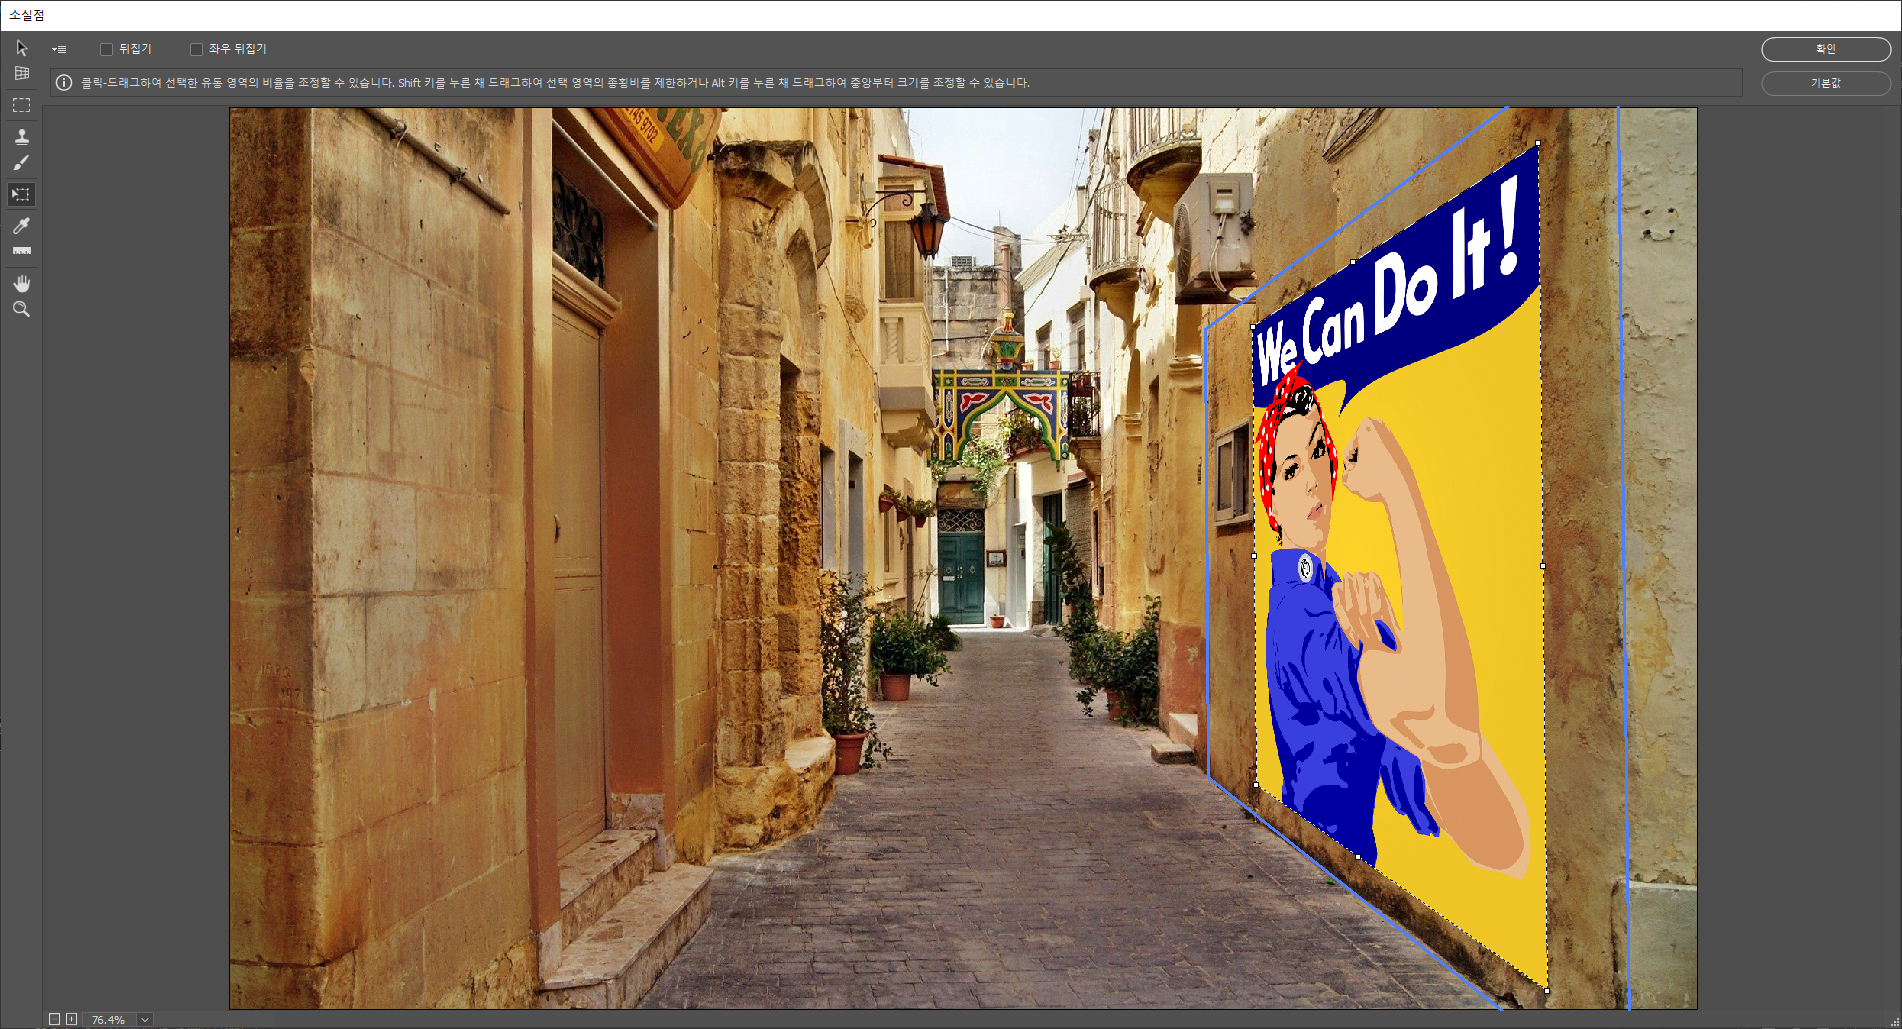Select the Stamp tool
The image size is (1902, 1029).
click(x=21, y=136)
